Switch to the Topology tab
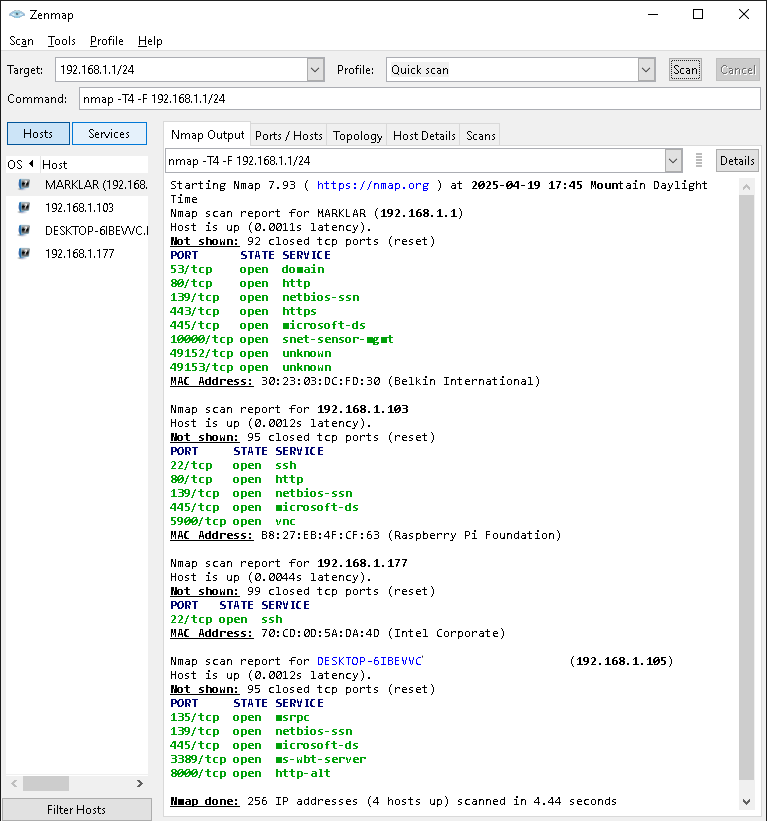 (357, 136)
